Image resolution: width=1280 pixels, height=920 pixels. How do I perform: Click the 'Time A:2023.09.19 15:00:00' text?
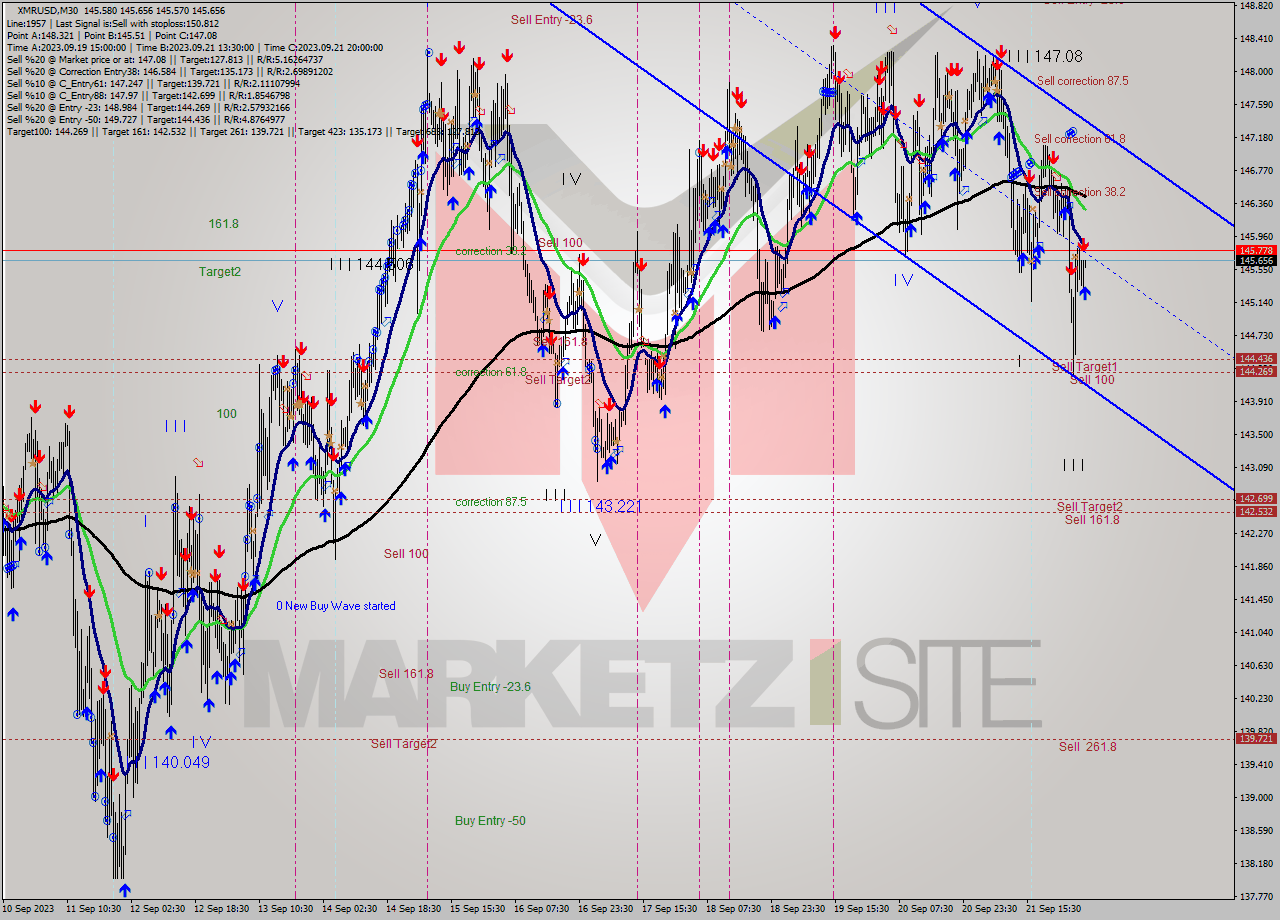click(x=66, y=47)
